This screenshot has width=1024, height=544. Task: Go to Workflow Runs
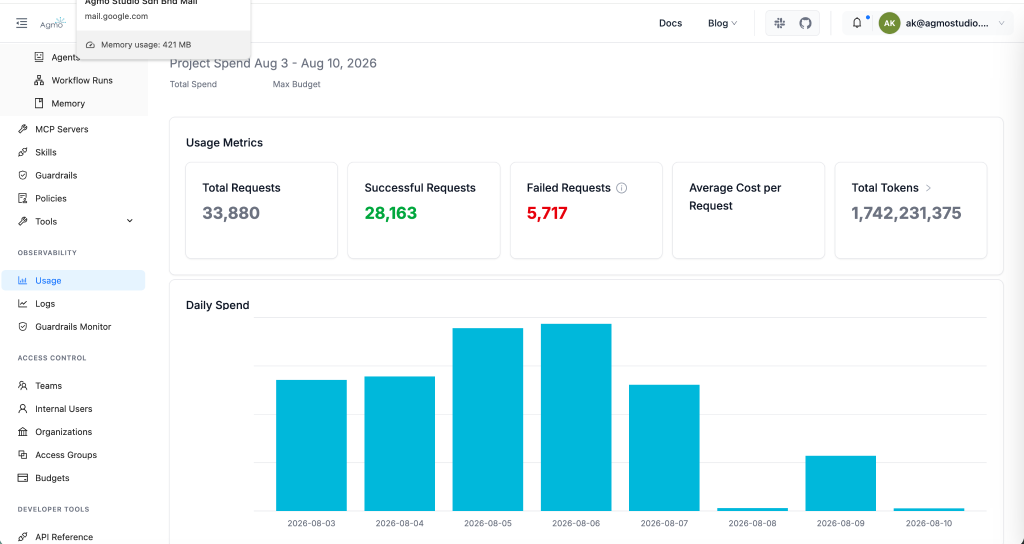click(82, 80)
